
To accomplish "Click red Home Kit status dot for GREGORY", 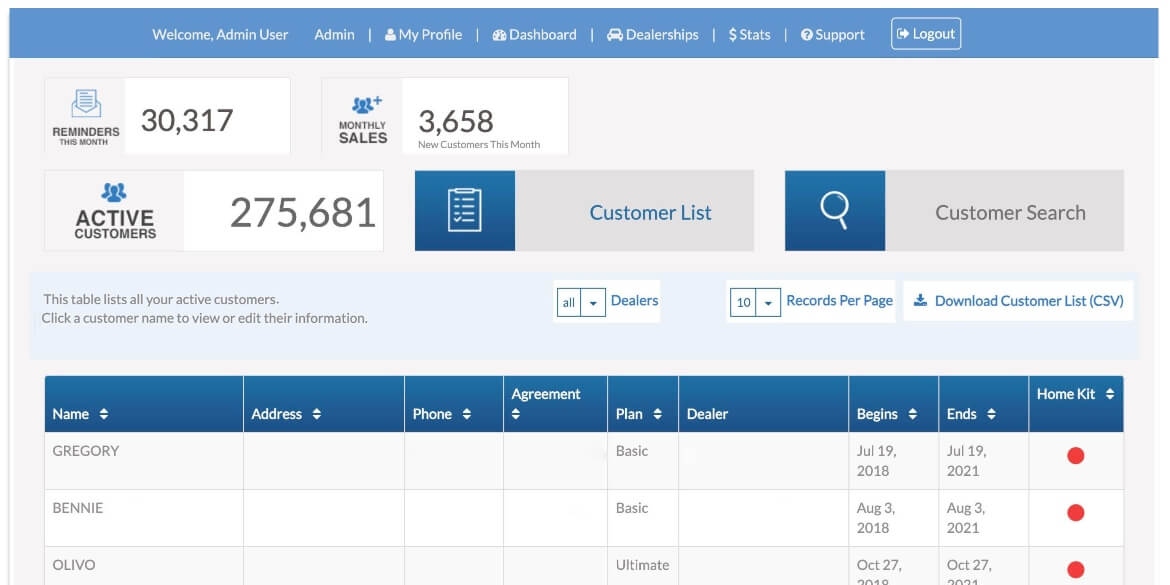I will click(x=1076, y=456).
